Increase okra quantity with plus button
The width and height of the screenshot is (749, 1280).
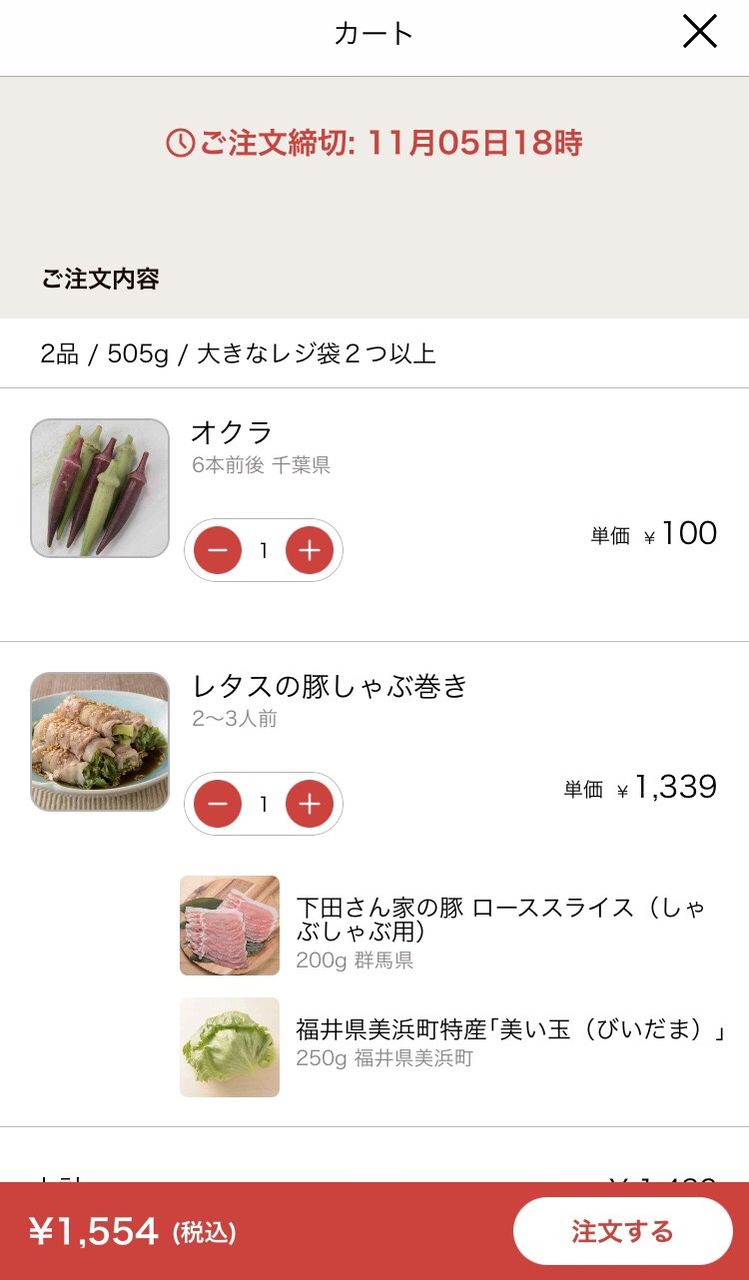[310, 550]
